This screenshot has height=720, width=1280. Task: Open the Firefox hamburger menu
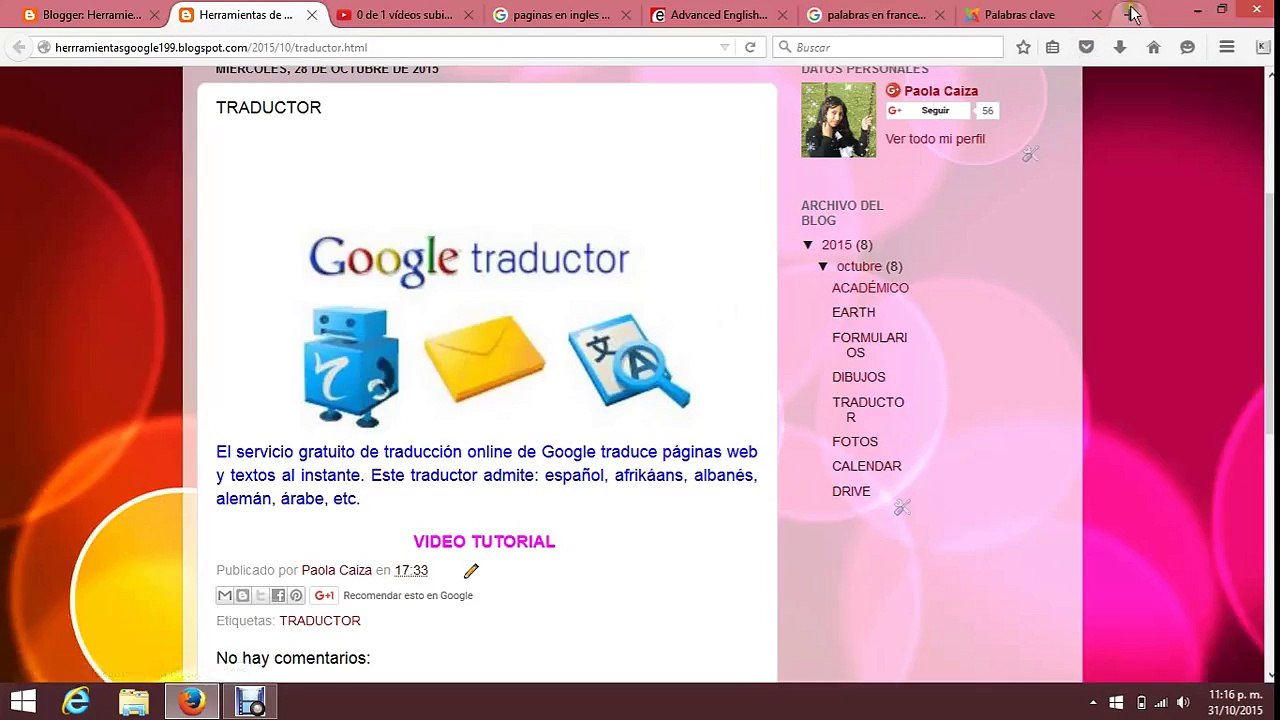click(1227, 47)
